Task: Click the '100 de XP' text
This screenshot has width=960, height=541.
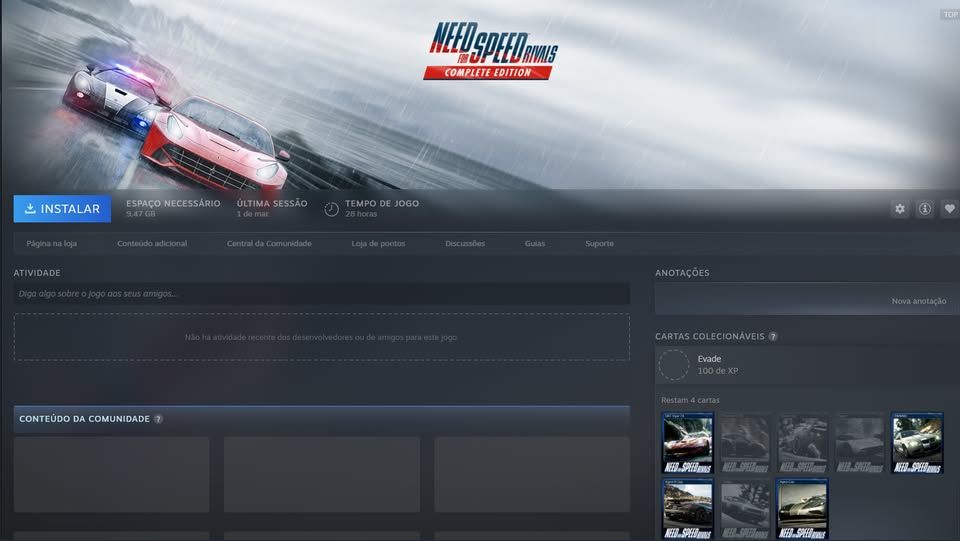Action: pyautogui.click(x=718, y=371)
